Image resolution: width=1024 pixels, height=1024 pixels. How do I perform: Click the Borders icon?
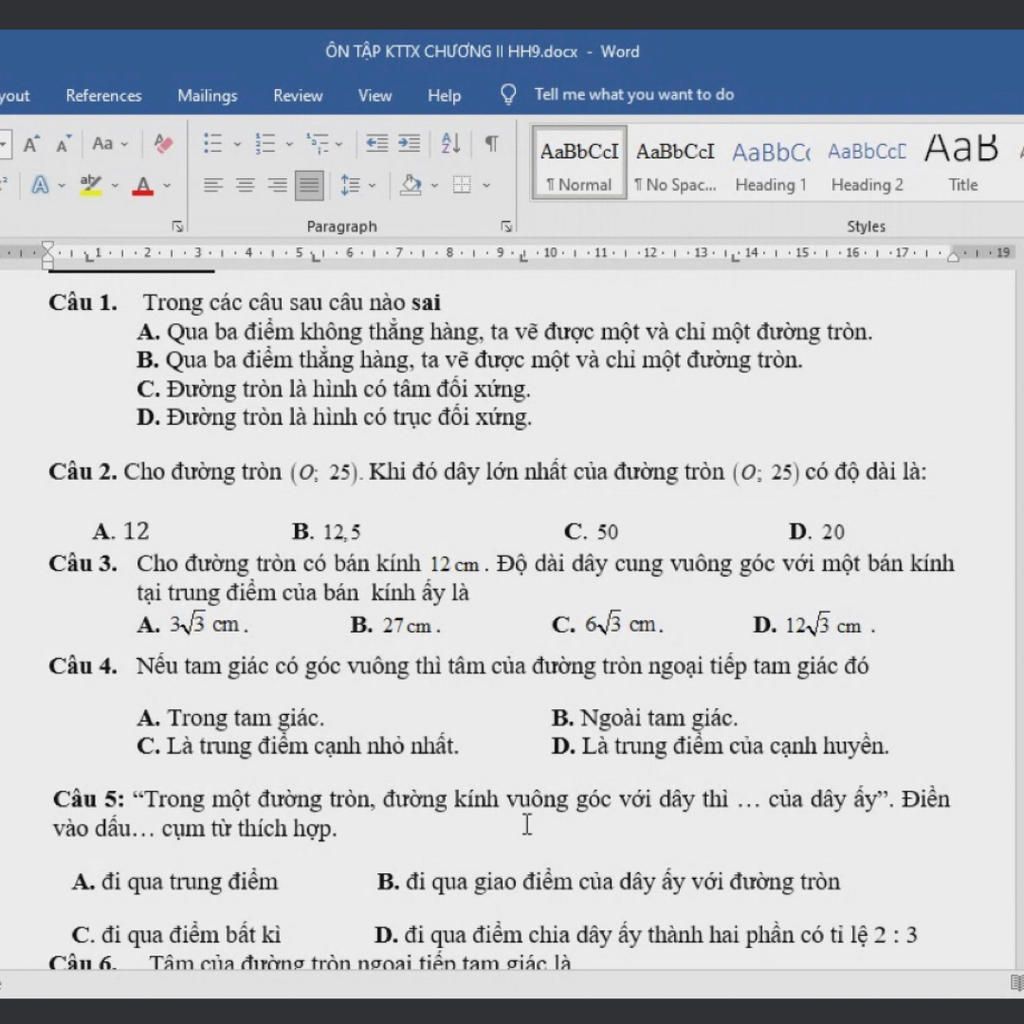462,185
